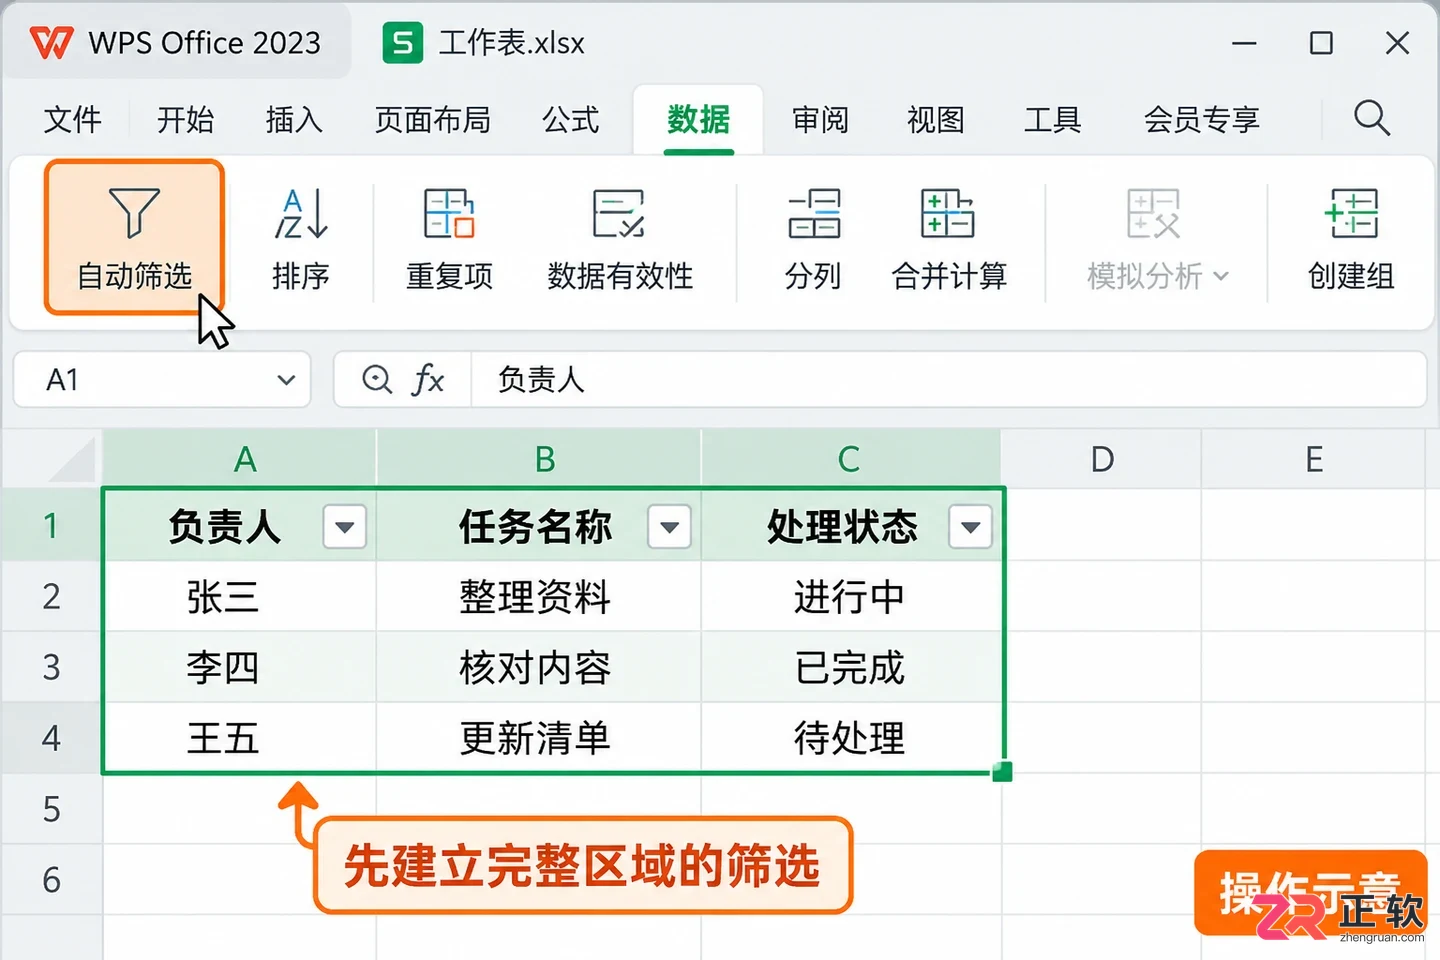
Task: Click the 创建组 group icon
Action: click(x=1351, y=214)
